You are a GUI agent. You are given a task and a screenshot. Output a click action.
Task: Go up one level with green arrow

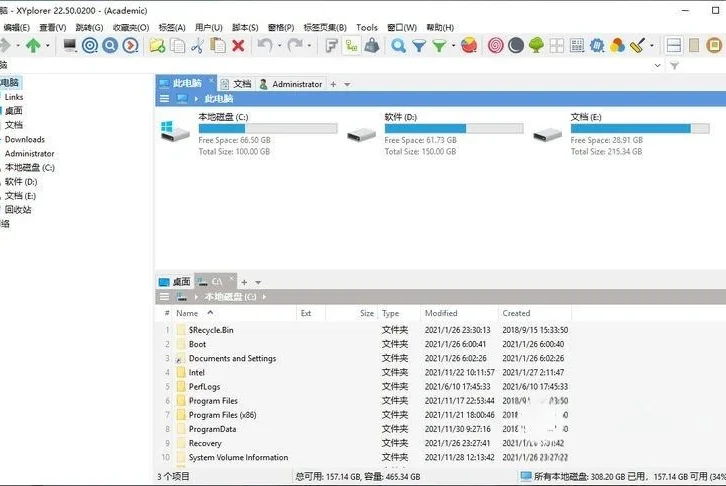pos(33,45)
